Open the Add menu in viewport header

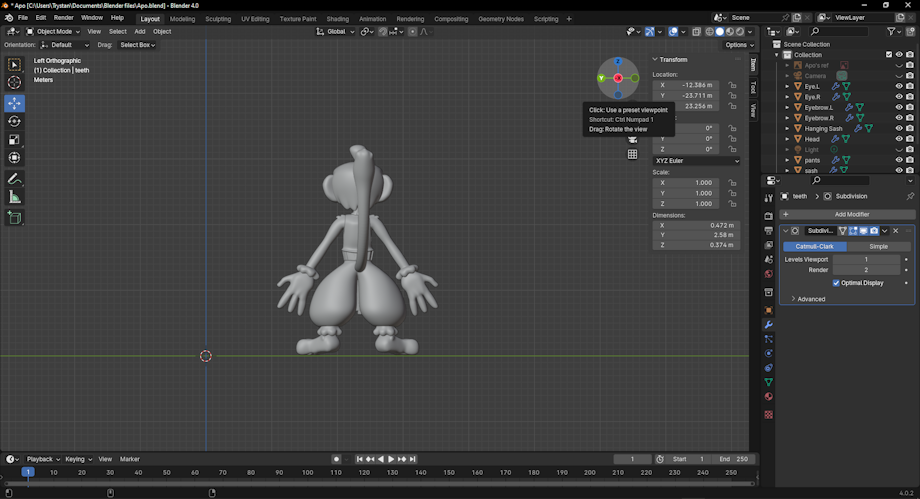(140, 32)
